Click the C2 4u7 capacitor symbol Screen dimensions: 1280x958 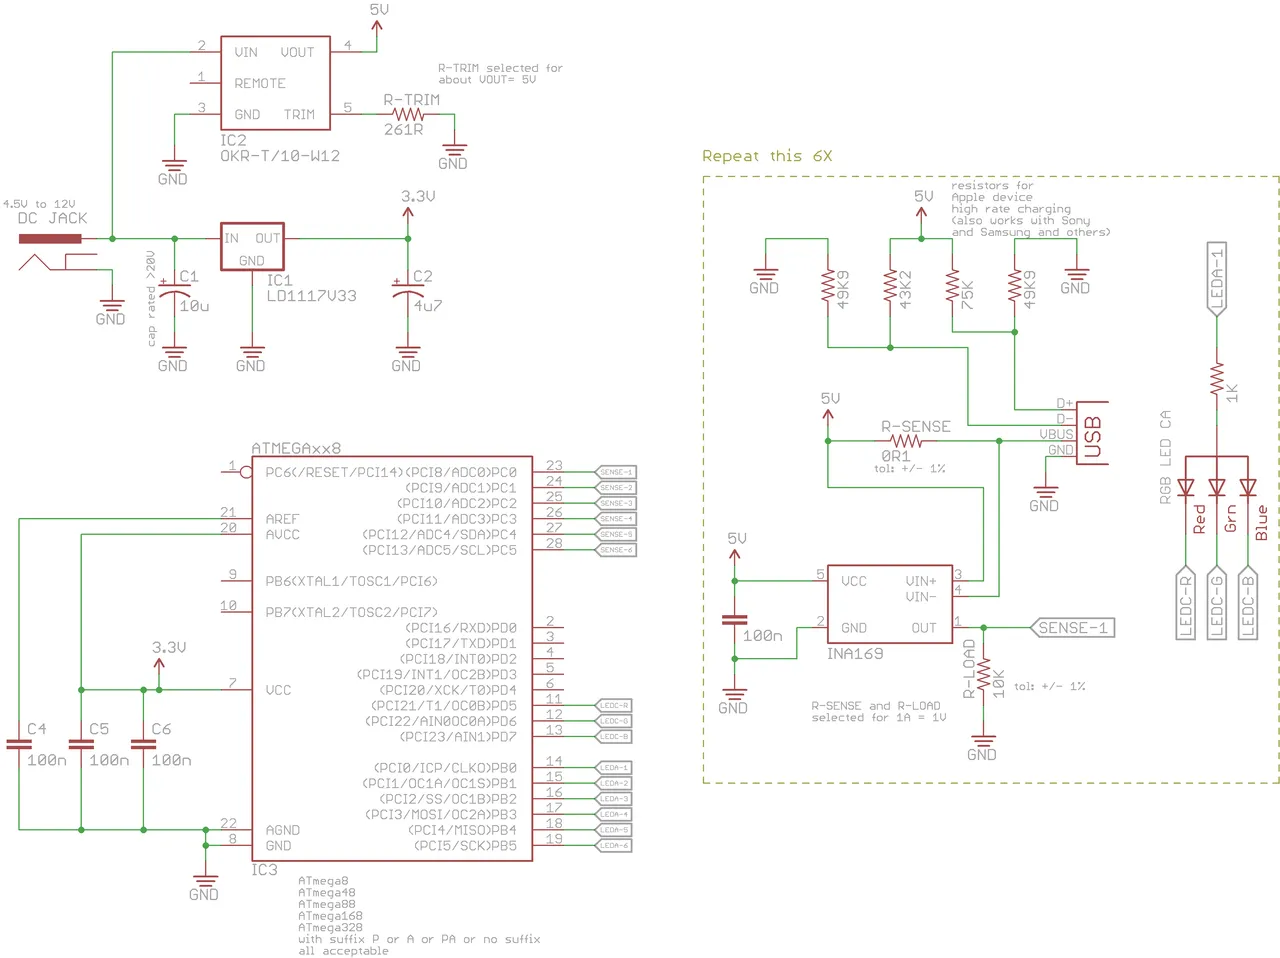(407, 292)
